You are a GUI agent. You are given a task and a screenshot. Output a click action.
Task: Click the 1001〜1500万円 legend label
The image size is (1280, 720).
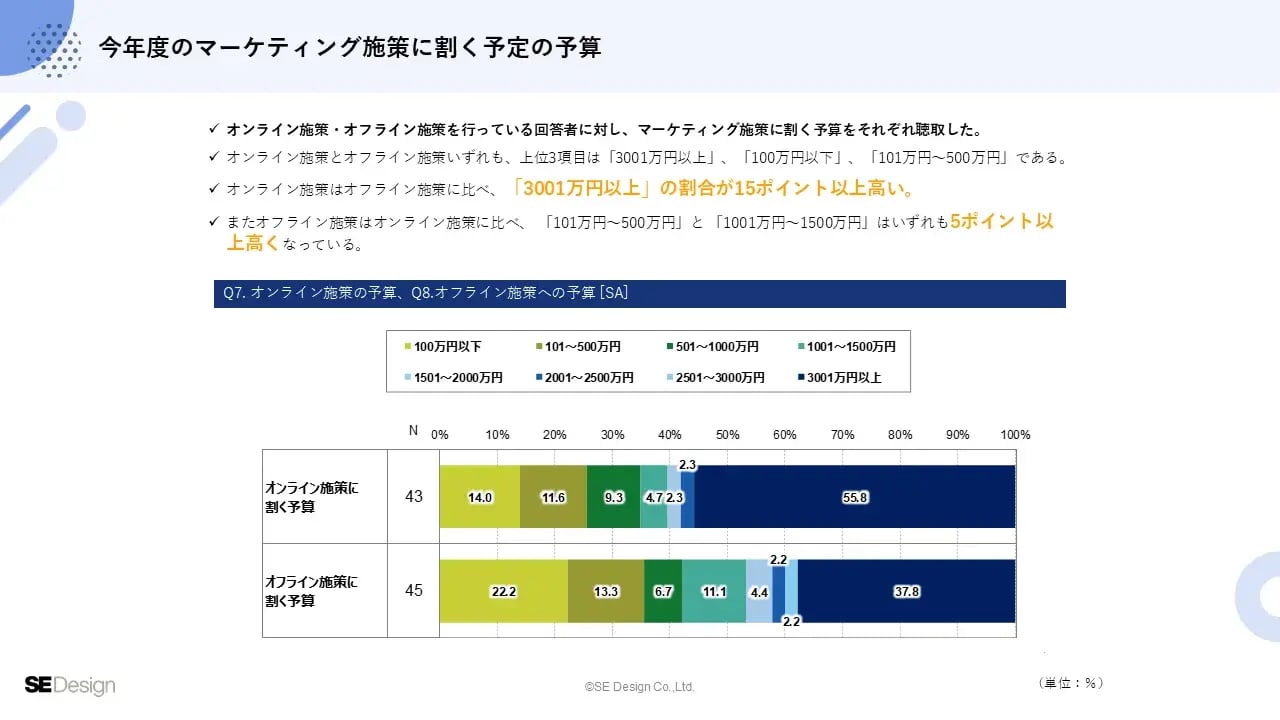852,347
